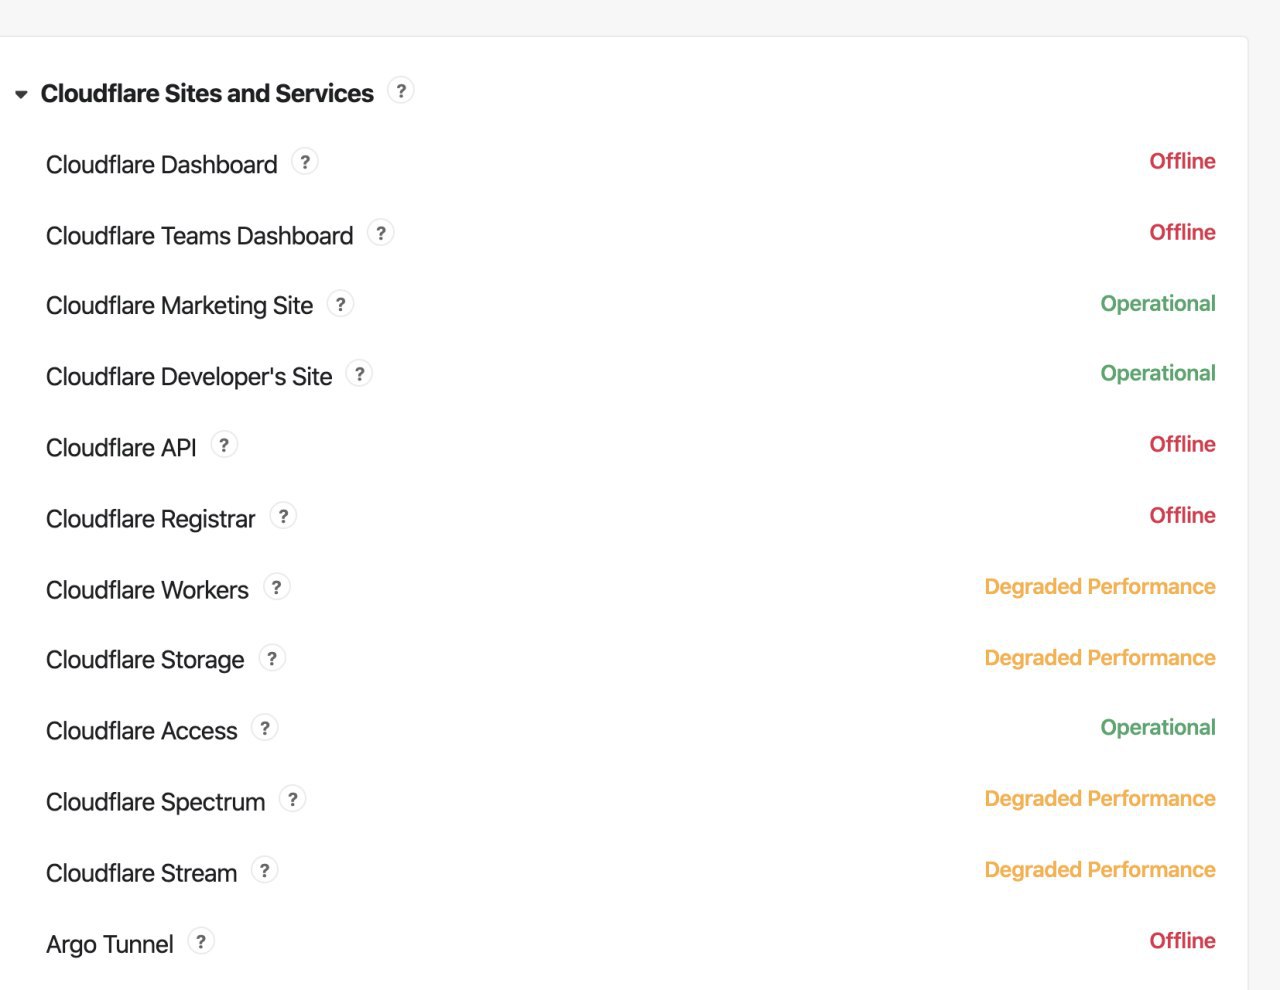Image resolution: width=1280 pixels, height=990 pixels.
Task: Select the Argo Tunnel label
Action: [x=110, y=945]
